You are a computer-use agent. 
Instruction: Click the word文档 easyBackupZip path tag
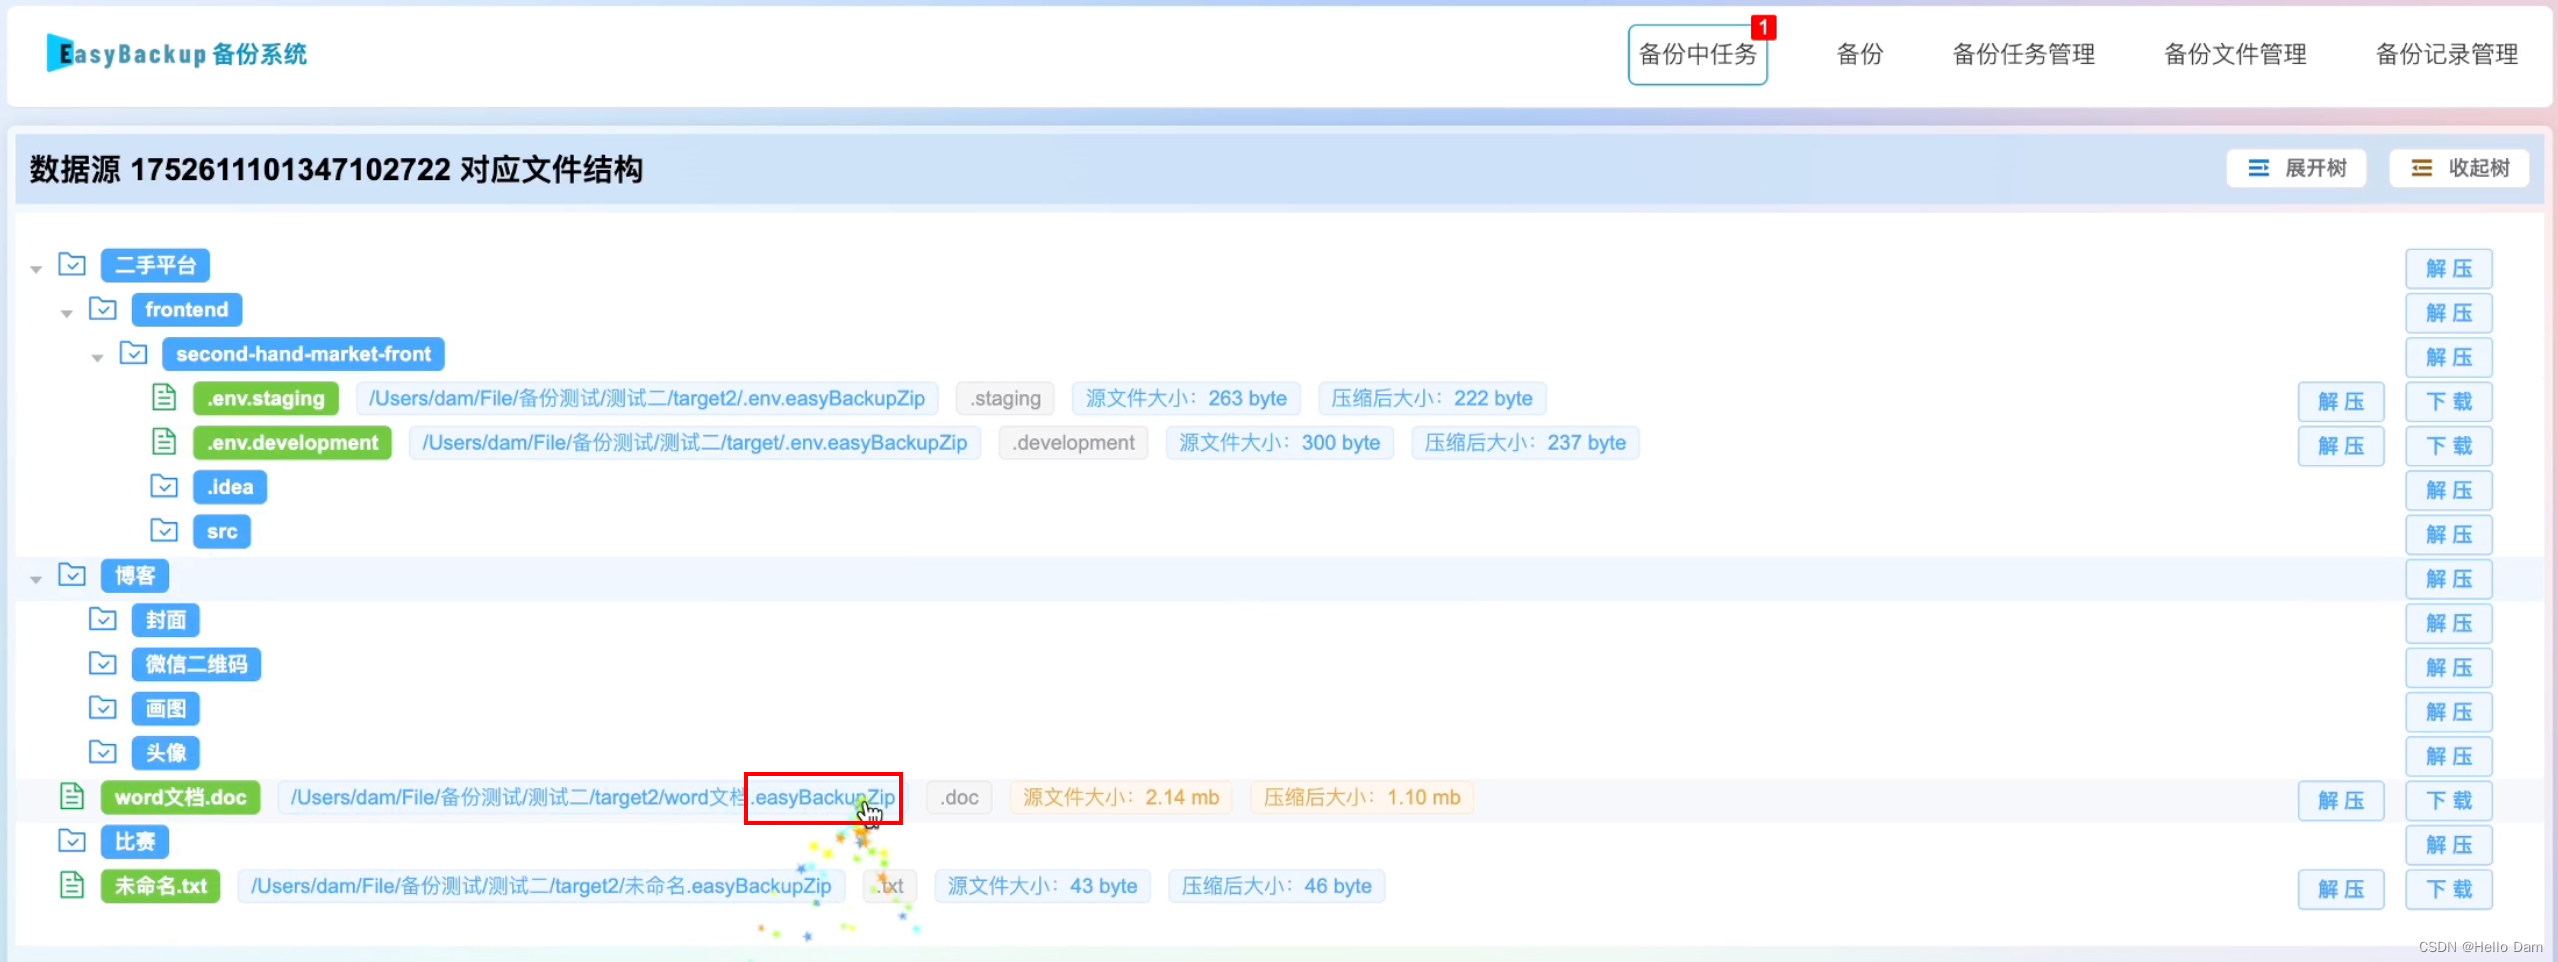click(593, 798)
